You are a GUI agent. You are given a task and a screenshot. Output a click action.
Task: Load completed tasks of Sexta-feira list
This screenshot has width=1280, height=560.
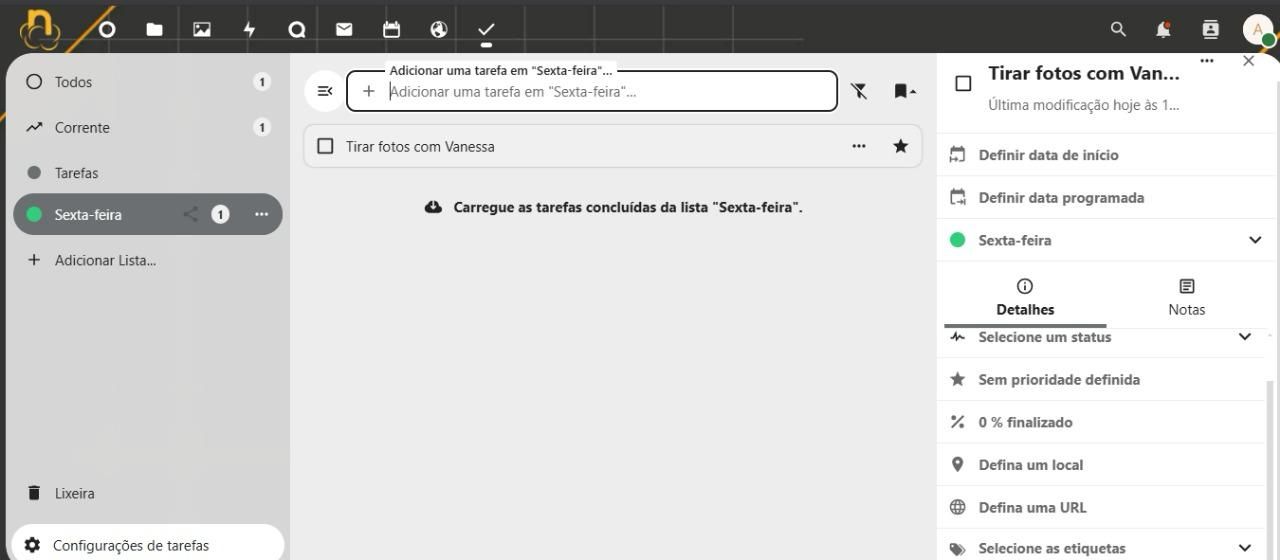point(613,207)
